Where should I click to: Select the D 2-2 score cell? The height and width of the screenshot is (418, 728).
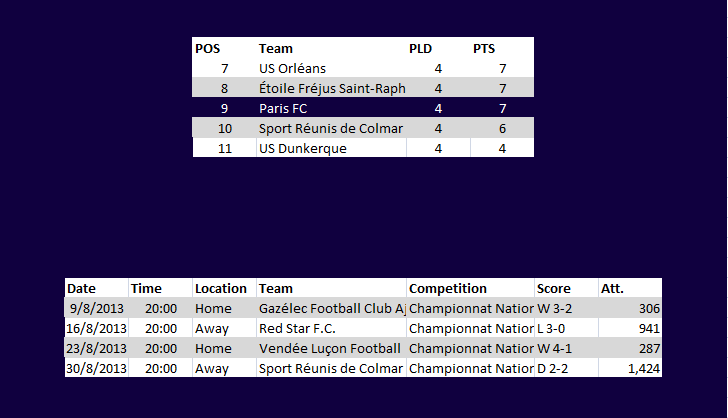click(566, 368)
